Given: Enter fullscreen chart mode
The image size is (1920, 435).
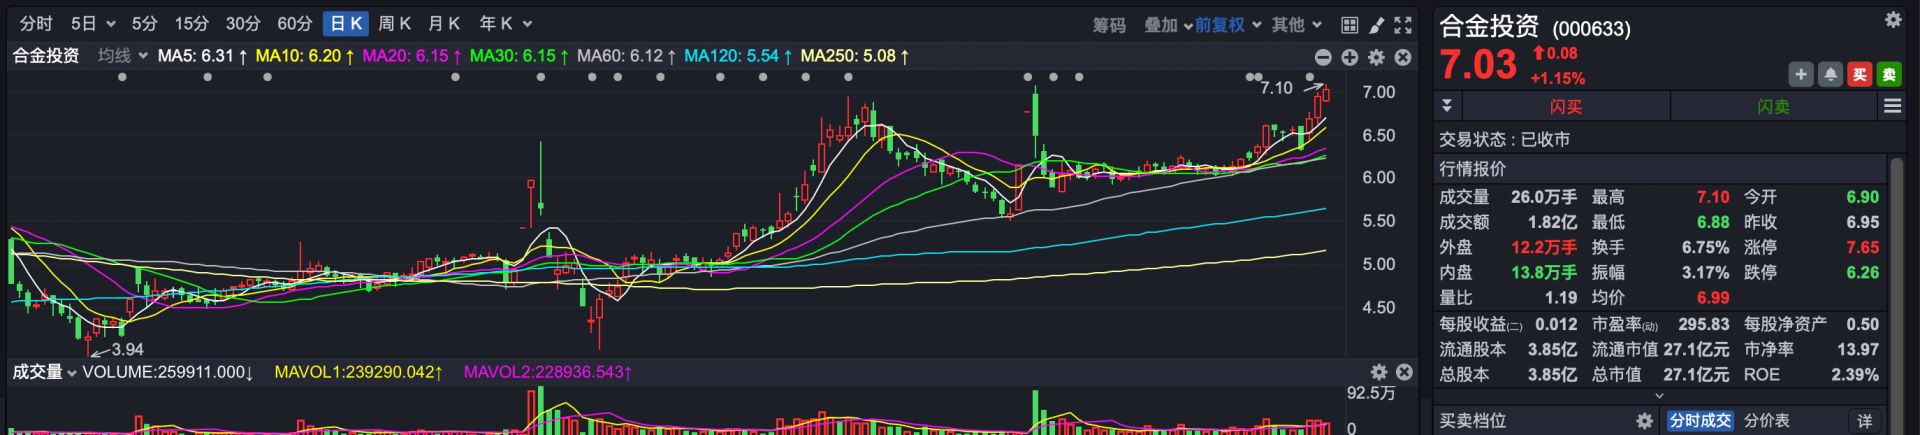Looking at the screenshot, I should click(1403, 24).
